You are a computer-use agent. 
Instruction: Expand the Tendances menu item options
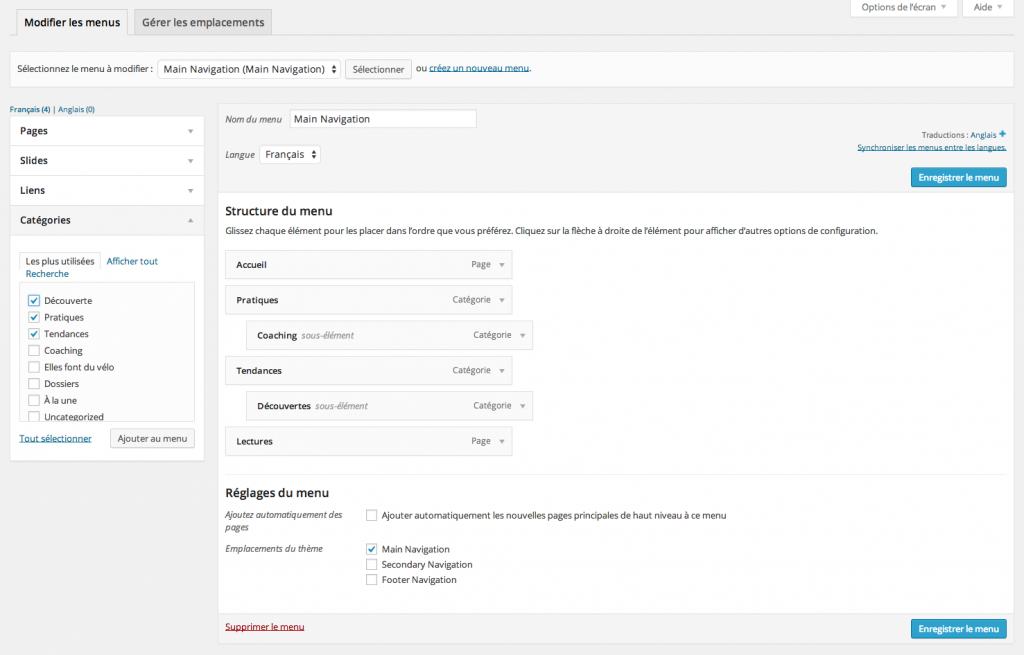[502, 370]
